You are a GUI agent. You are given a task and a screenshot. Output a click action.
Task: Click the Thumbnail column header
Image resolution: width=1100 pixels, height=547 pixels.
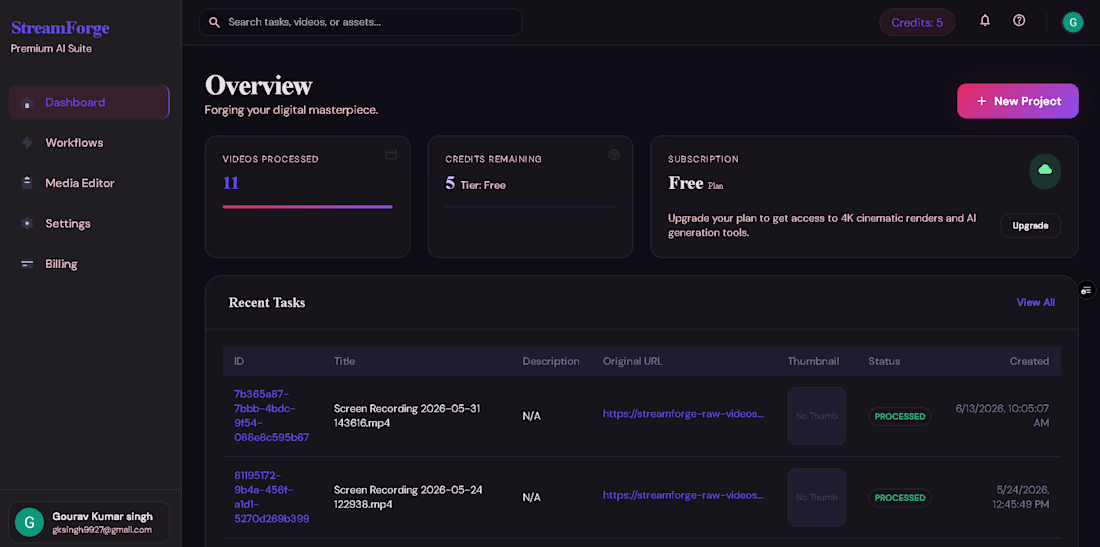[x=814, y=361]
